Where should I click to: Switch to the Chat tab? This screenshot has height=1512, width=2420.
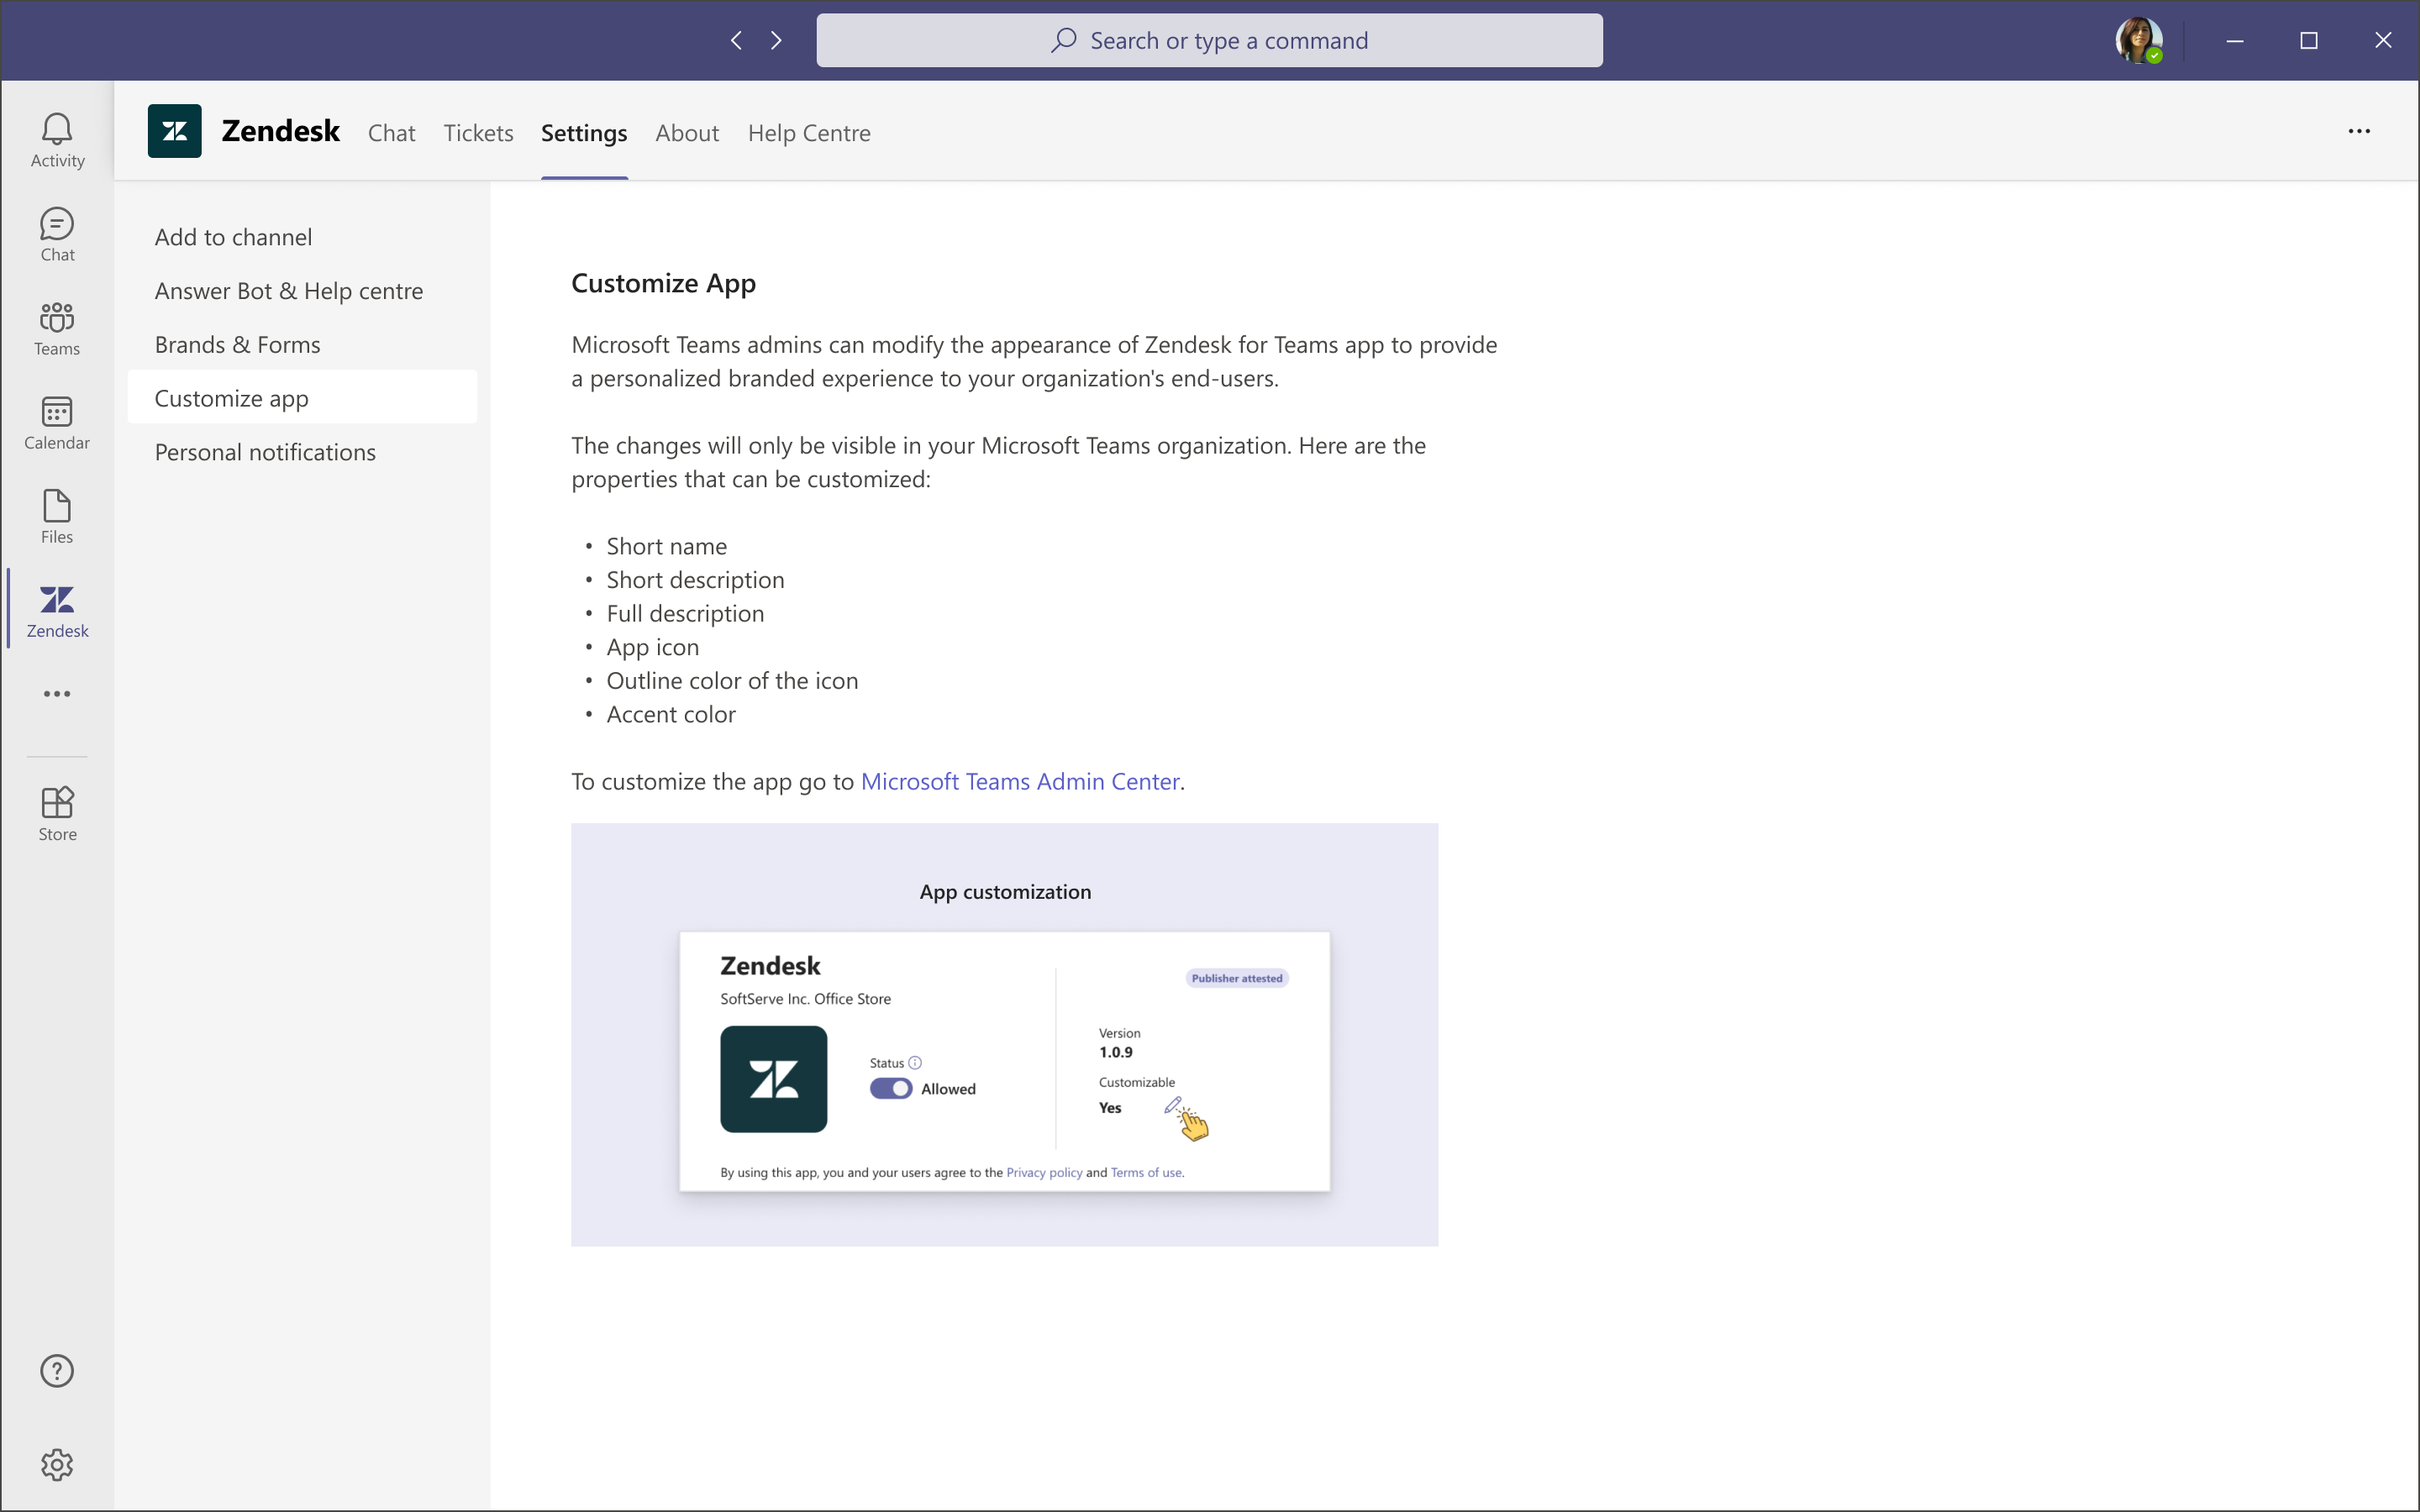click(x=391, y=132)
